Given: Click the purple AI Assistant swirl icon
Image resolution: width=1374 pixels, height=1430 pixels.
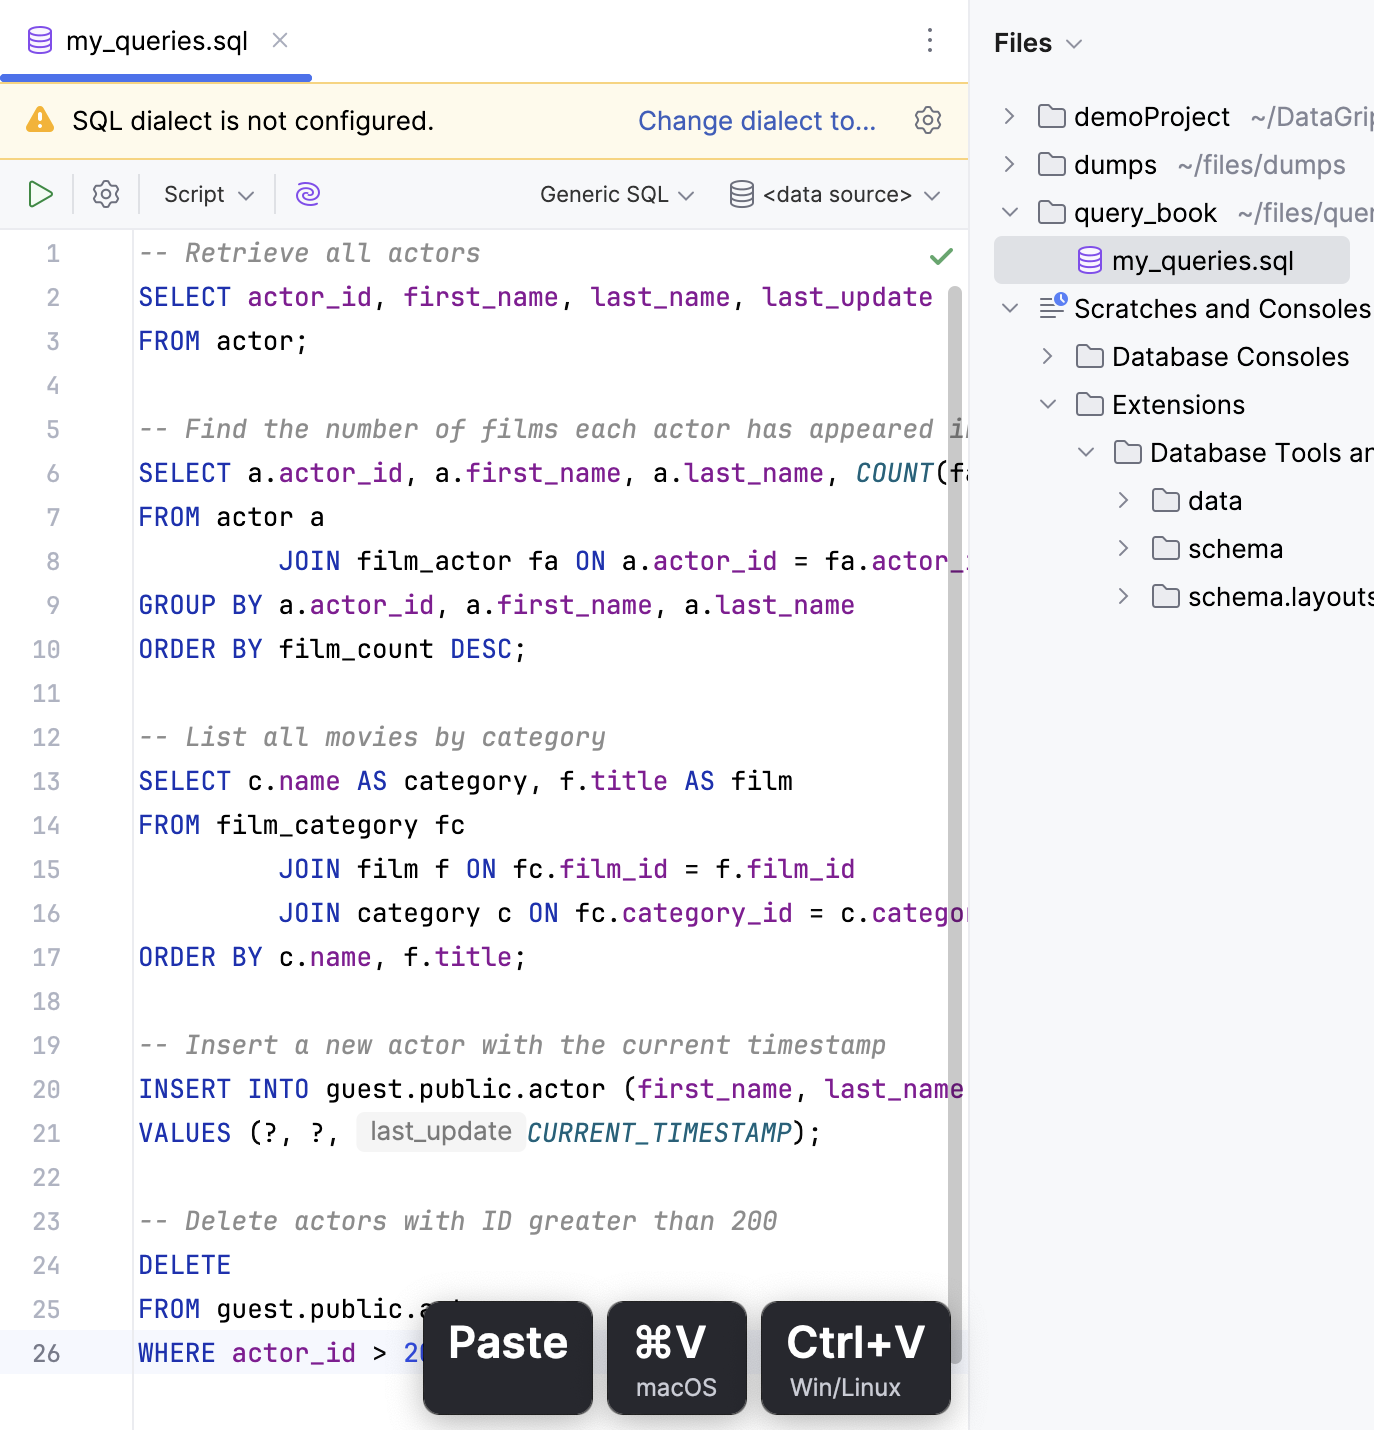Looking at the screenshot, I should pyautogui.click(x=308, y=194).
